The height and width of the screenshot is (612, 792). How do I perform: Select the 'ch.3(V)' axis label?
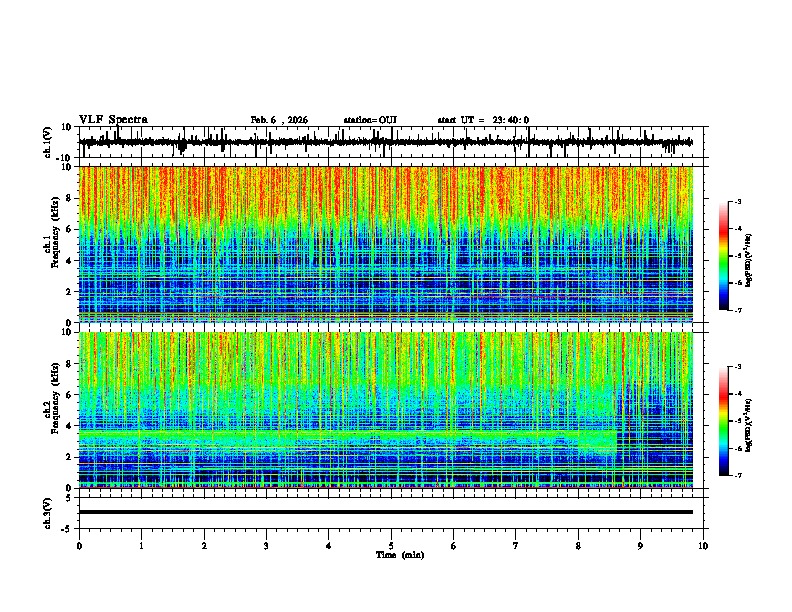pos(48,513)
